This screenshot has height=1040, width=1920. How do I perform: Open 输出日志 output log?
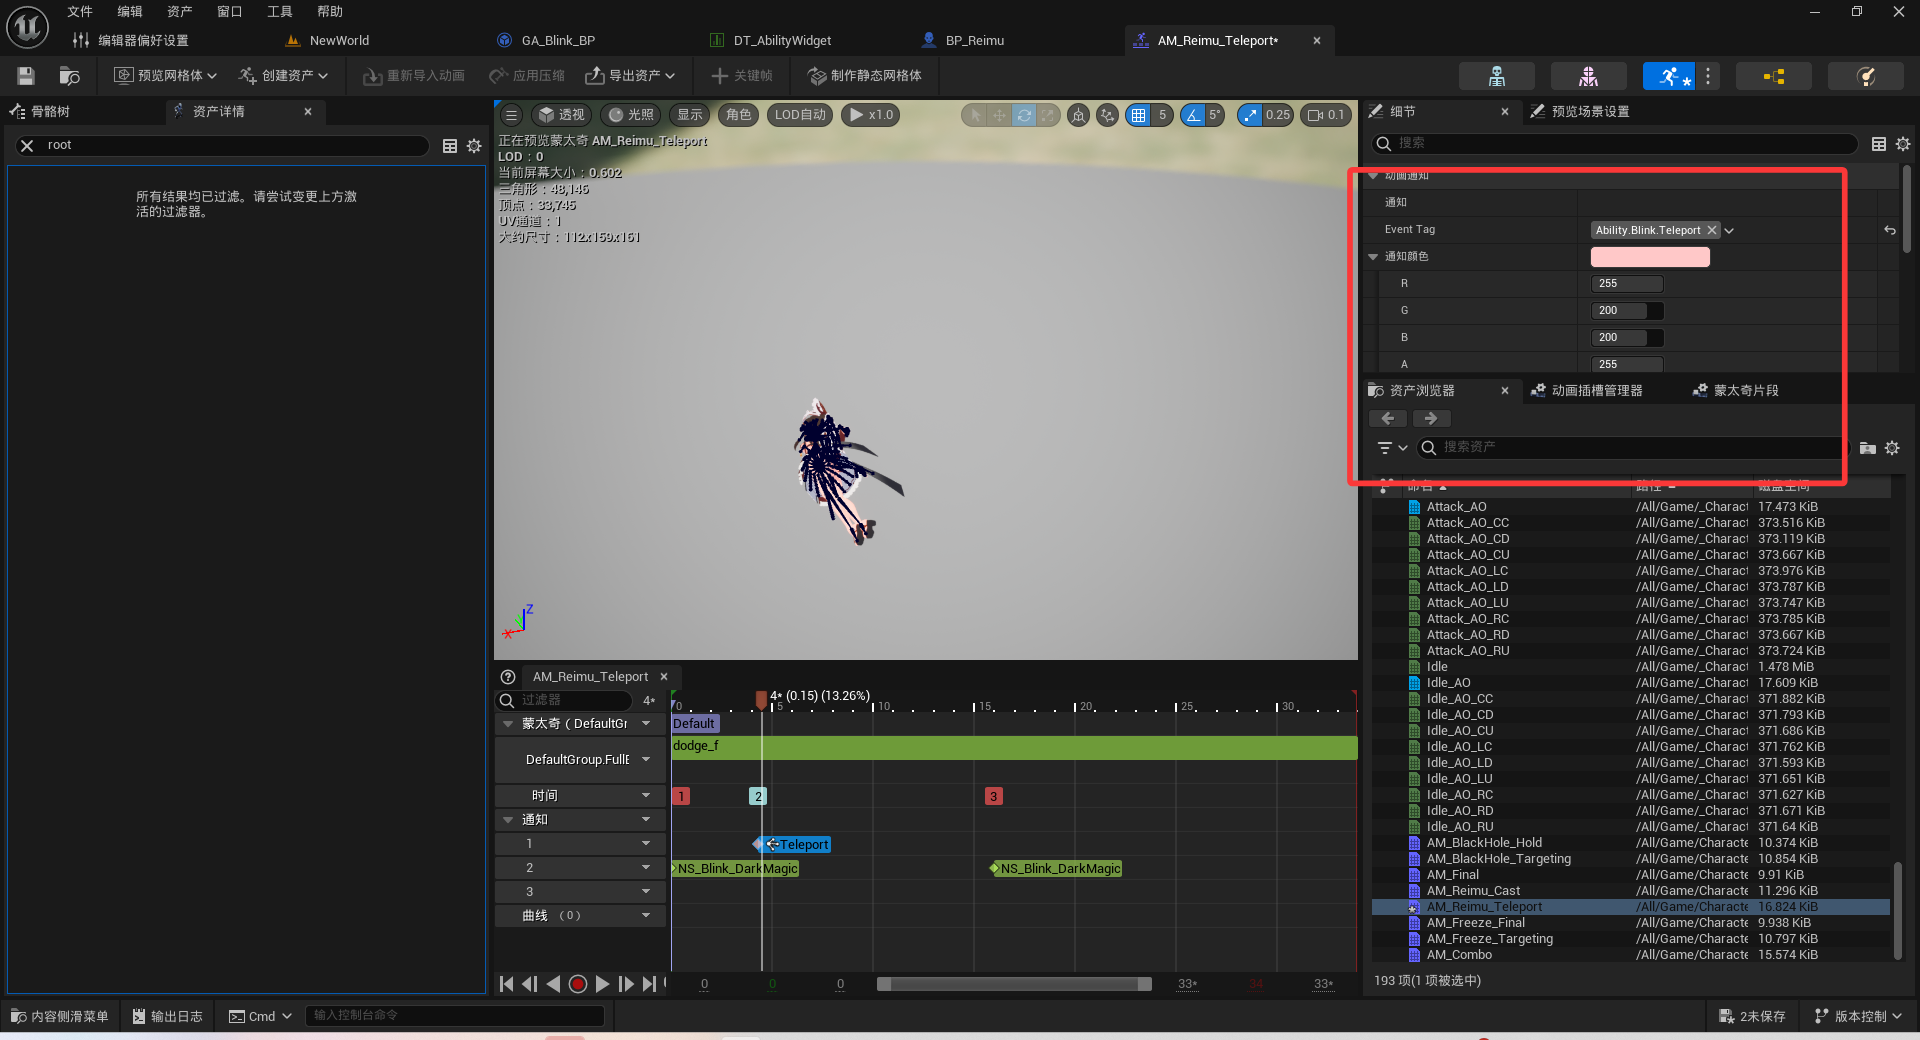coord(168,1017)
